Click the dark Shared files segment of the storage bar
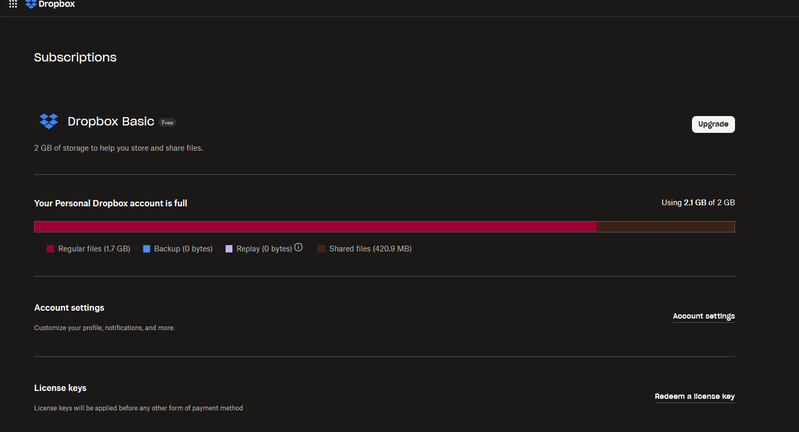 pyautogui.click(x=665, y=227)
